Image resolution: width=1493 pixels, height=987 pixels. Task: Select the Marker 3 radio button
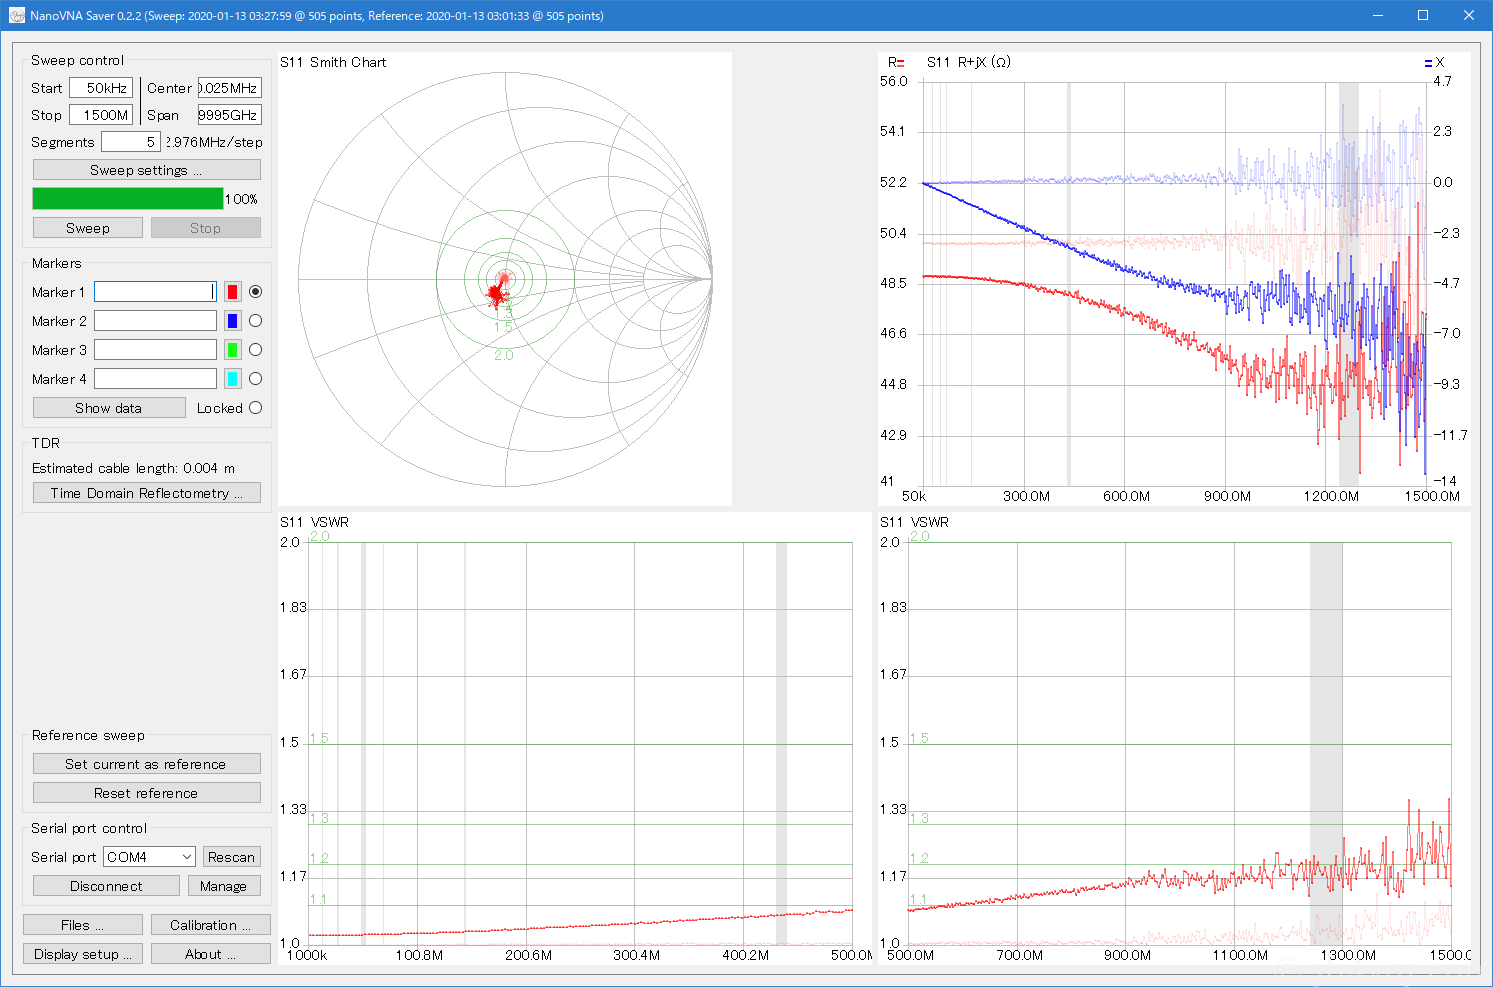coord(255,350)
